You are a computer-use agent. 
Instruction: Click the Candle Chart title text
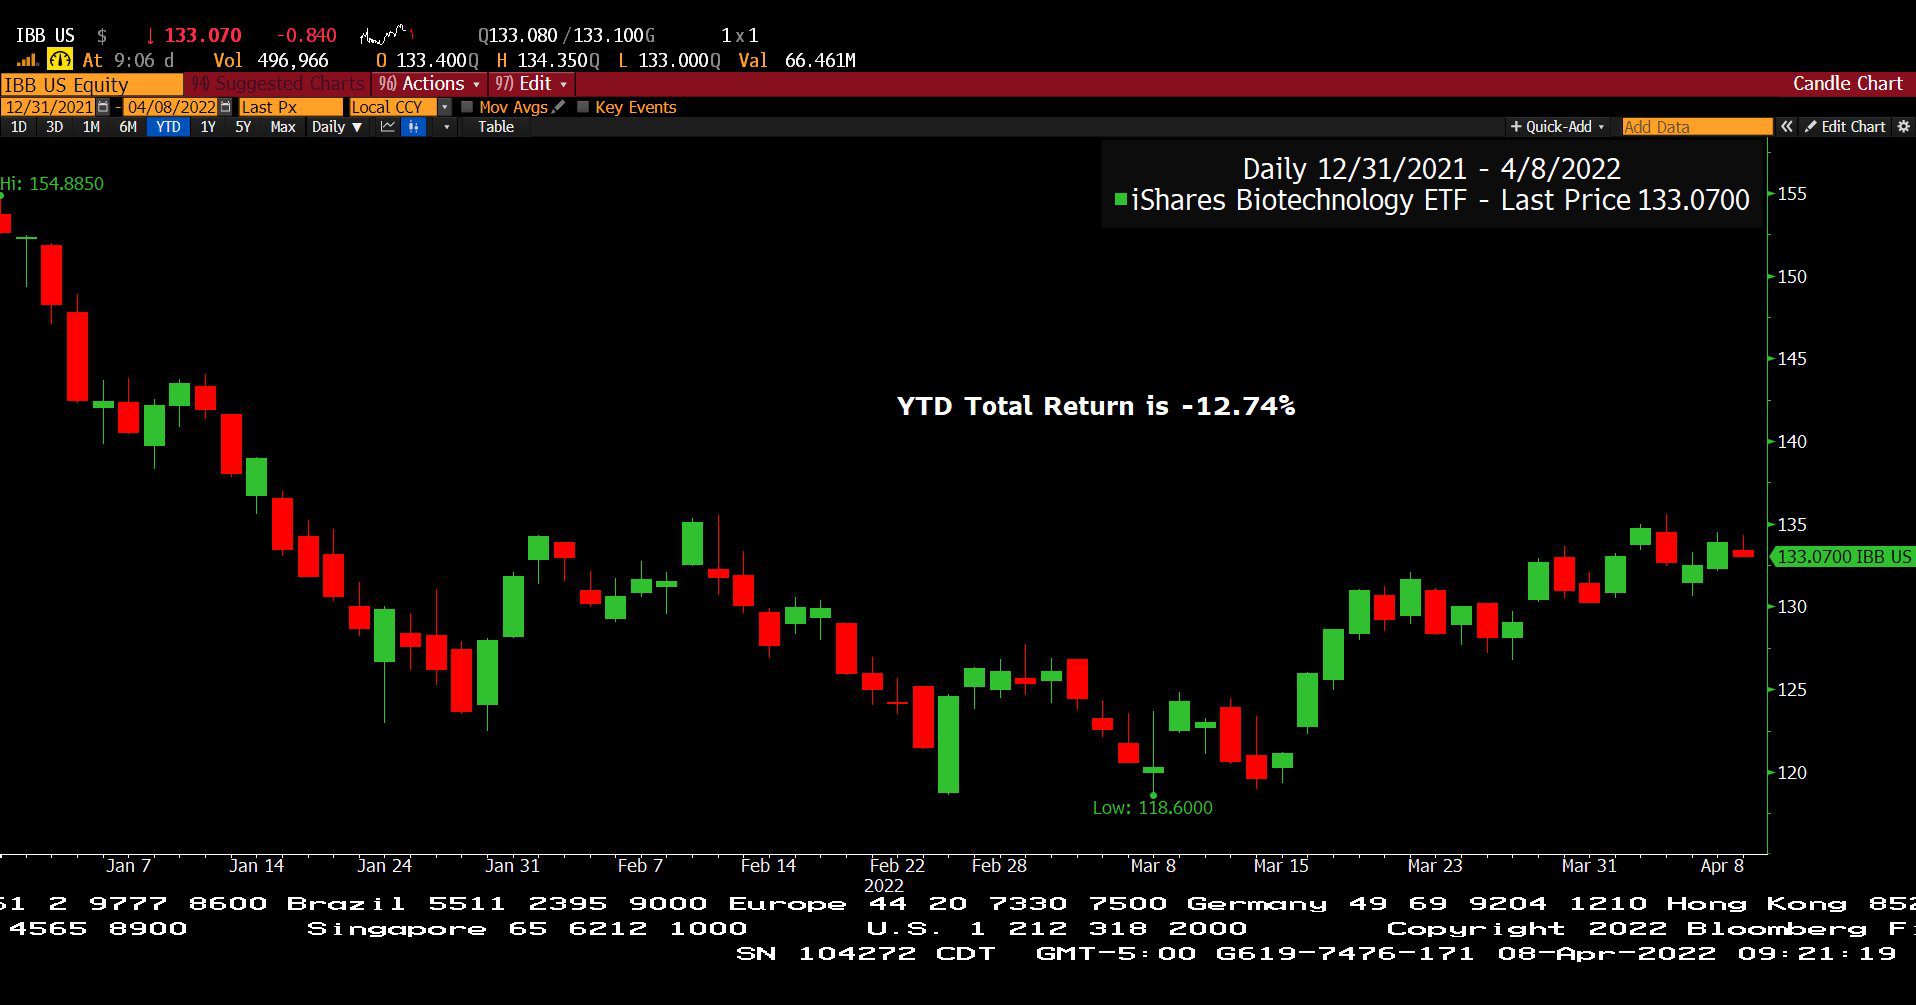(1848, 84)
